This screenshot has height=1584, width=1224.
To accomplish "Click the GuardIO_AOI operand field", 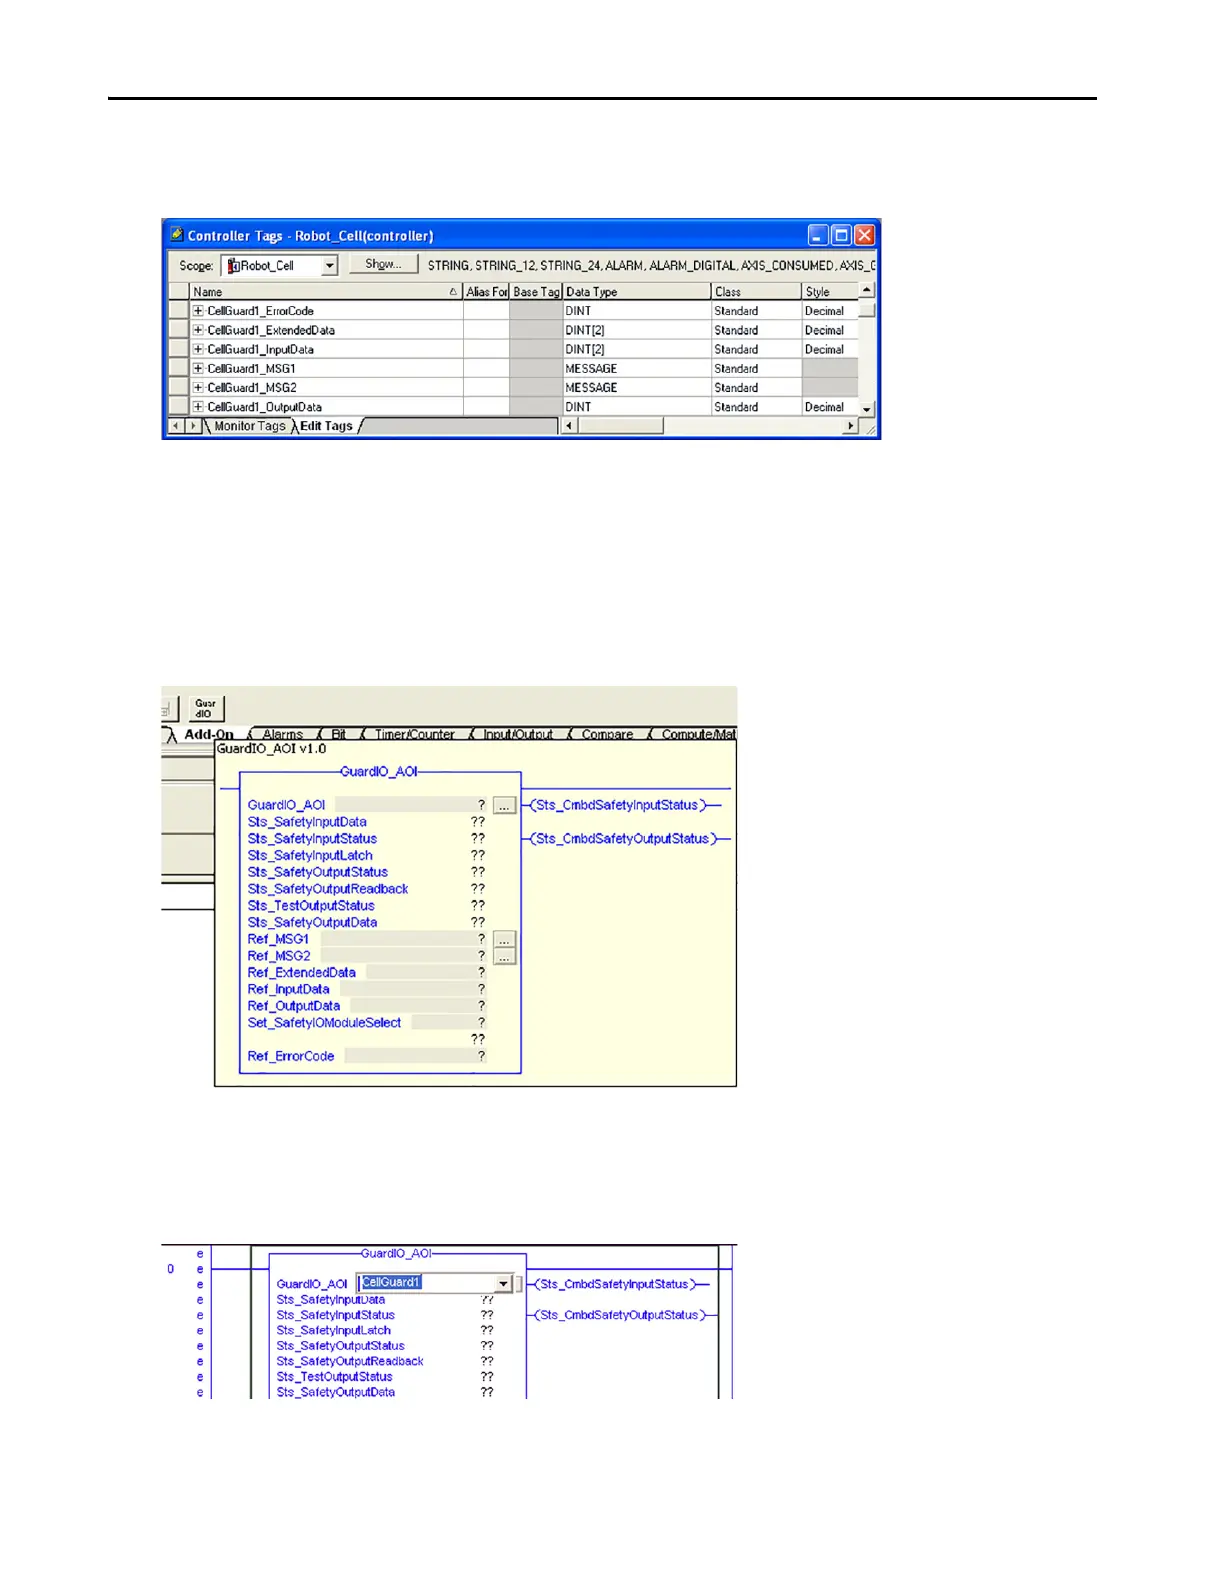I will [411, 805].
